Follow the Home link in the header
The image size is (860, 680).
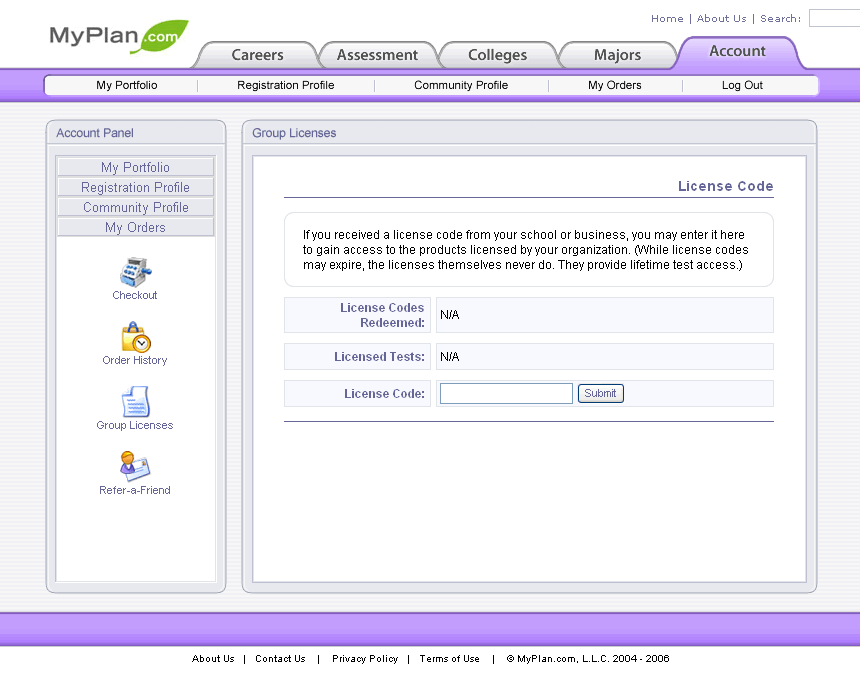(667, 19)
